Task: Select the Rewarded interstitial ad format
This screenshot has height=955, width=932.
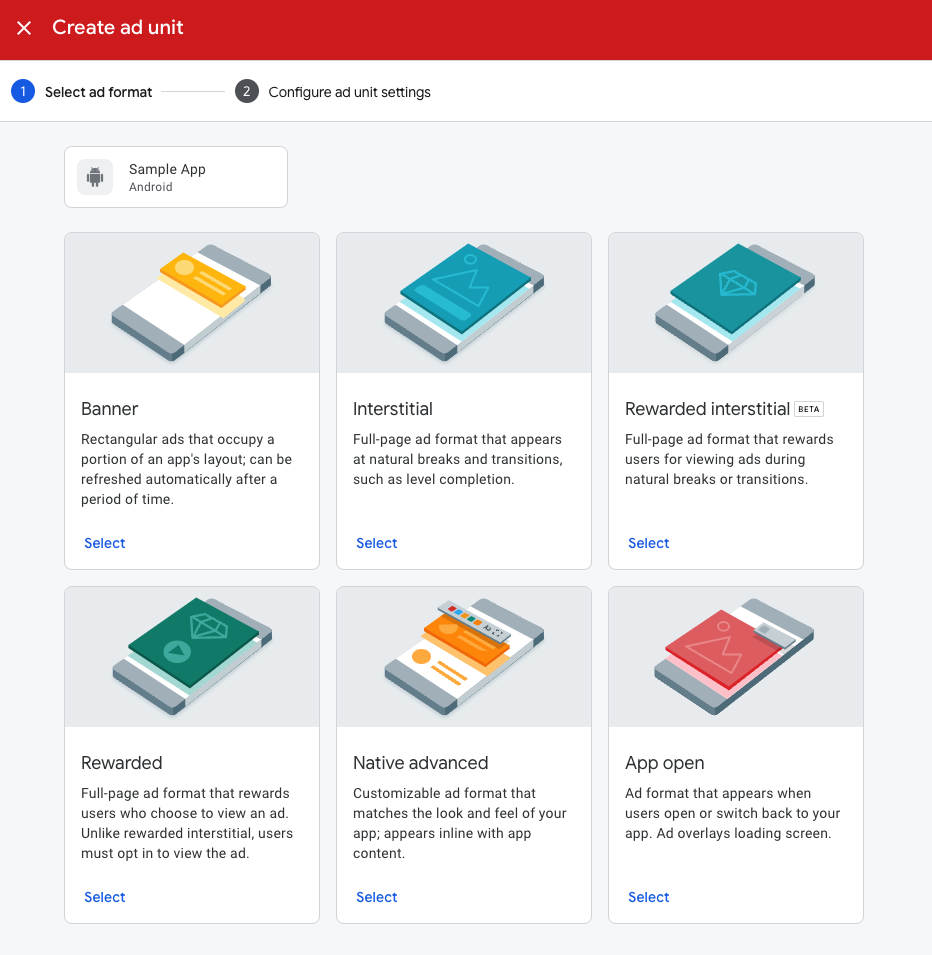Action: [648, 542]
